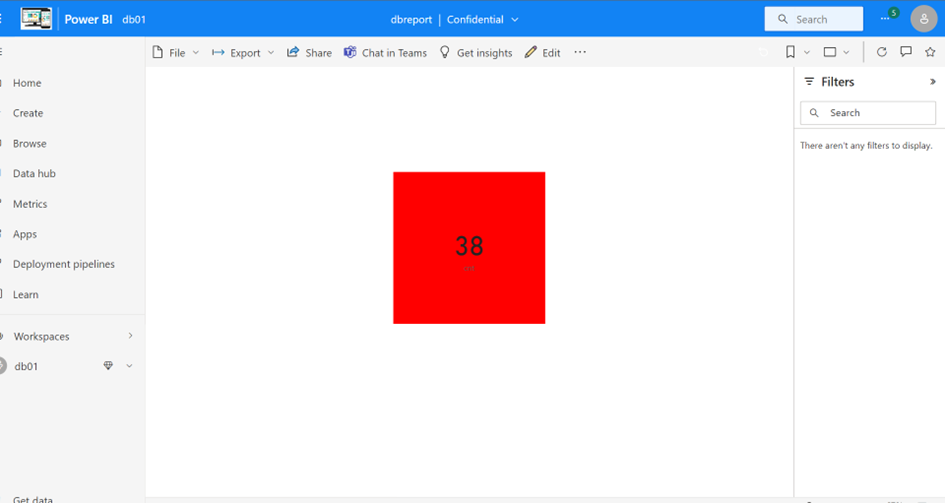Open the File menu dropdown

[176, 53]
